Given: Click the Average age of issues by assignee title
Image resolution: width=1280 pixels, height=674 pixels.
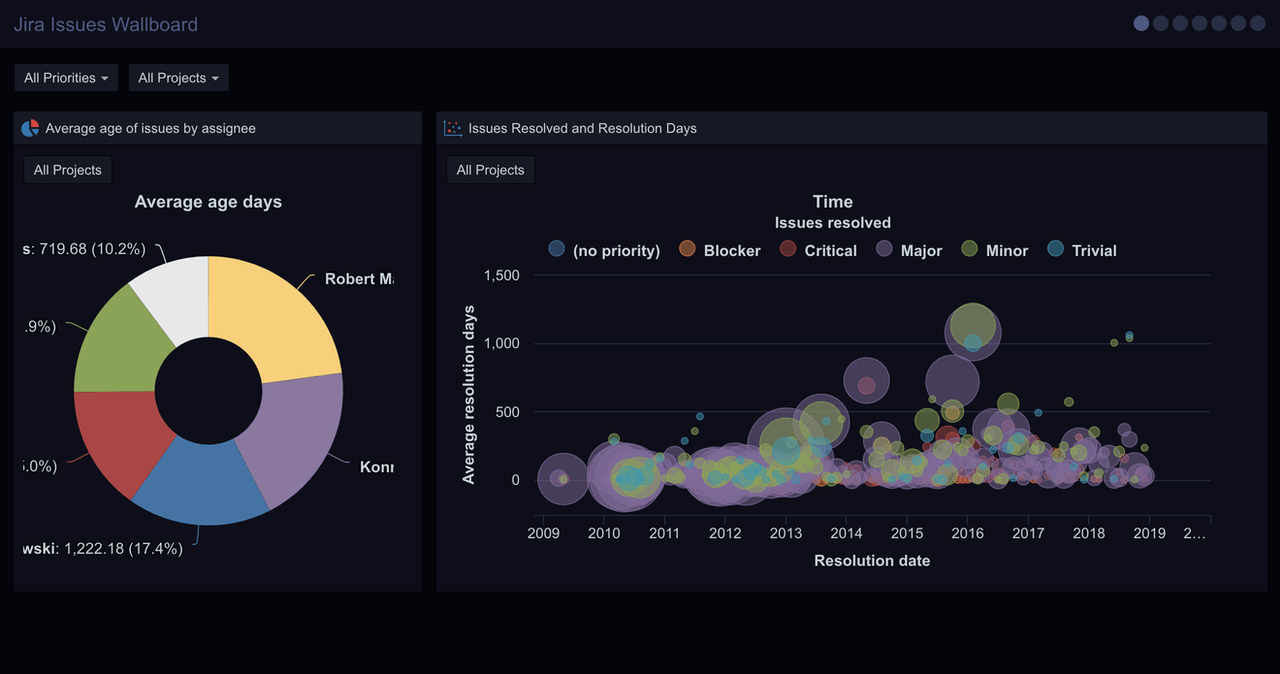Looking at the screenshot, I should click(x=150, y=128).
